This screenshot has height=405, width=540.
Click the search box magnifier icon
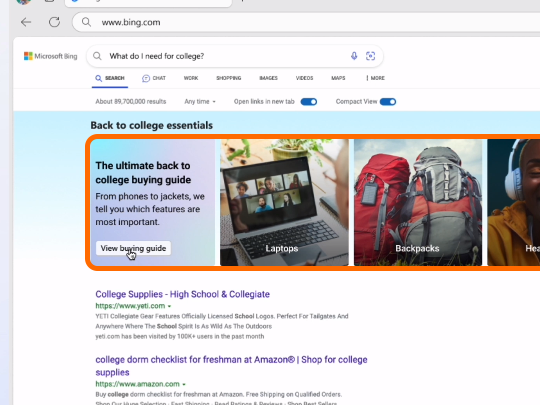pyautogui.click(x=97, y=56)
